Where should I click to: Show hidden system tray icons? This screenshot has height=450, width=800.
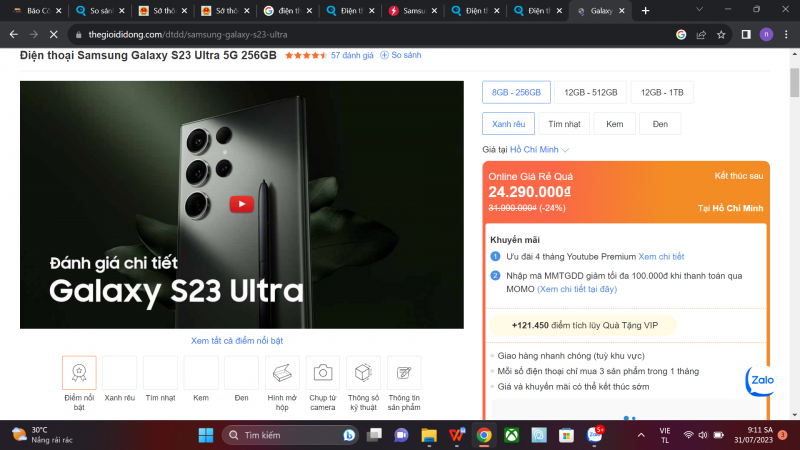pos(641,435)
